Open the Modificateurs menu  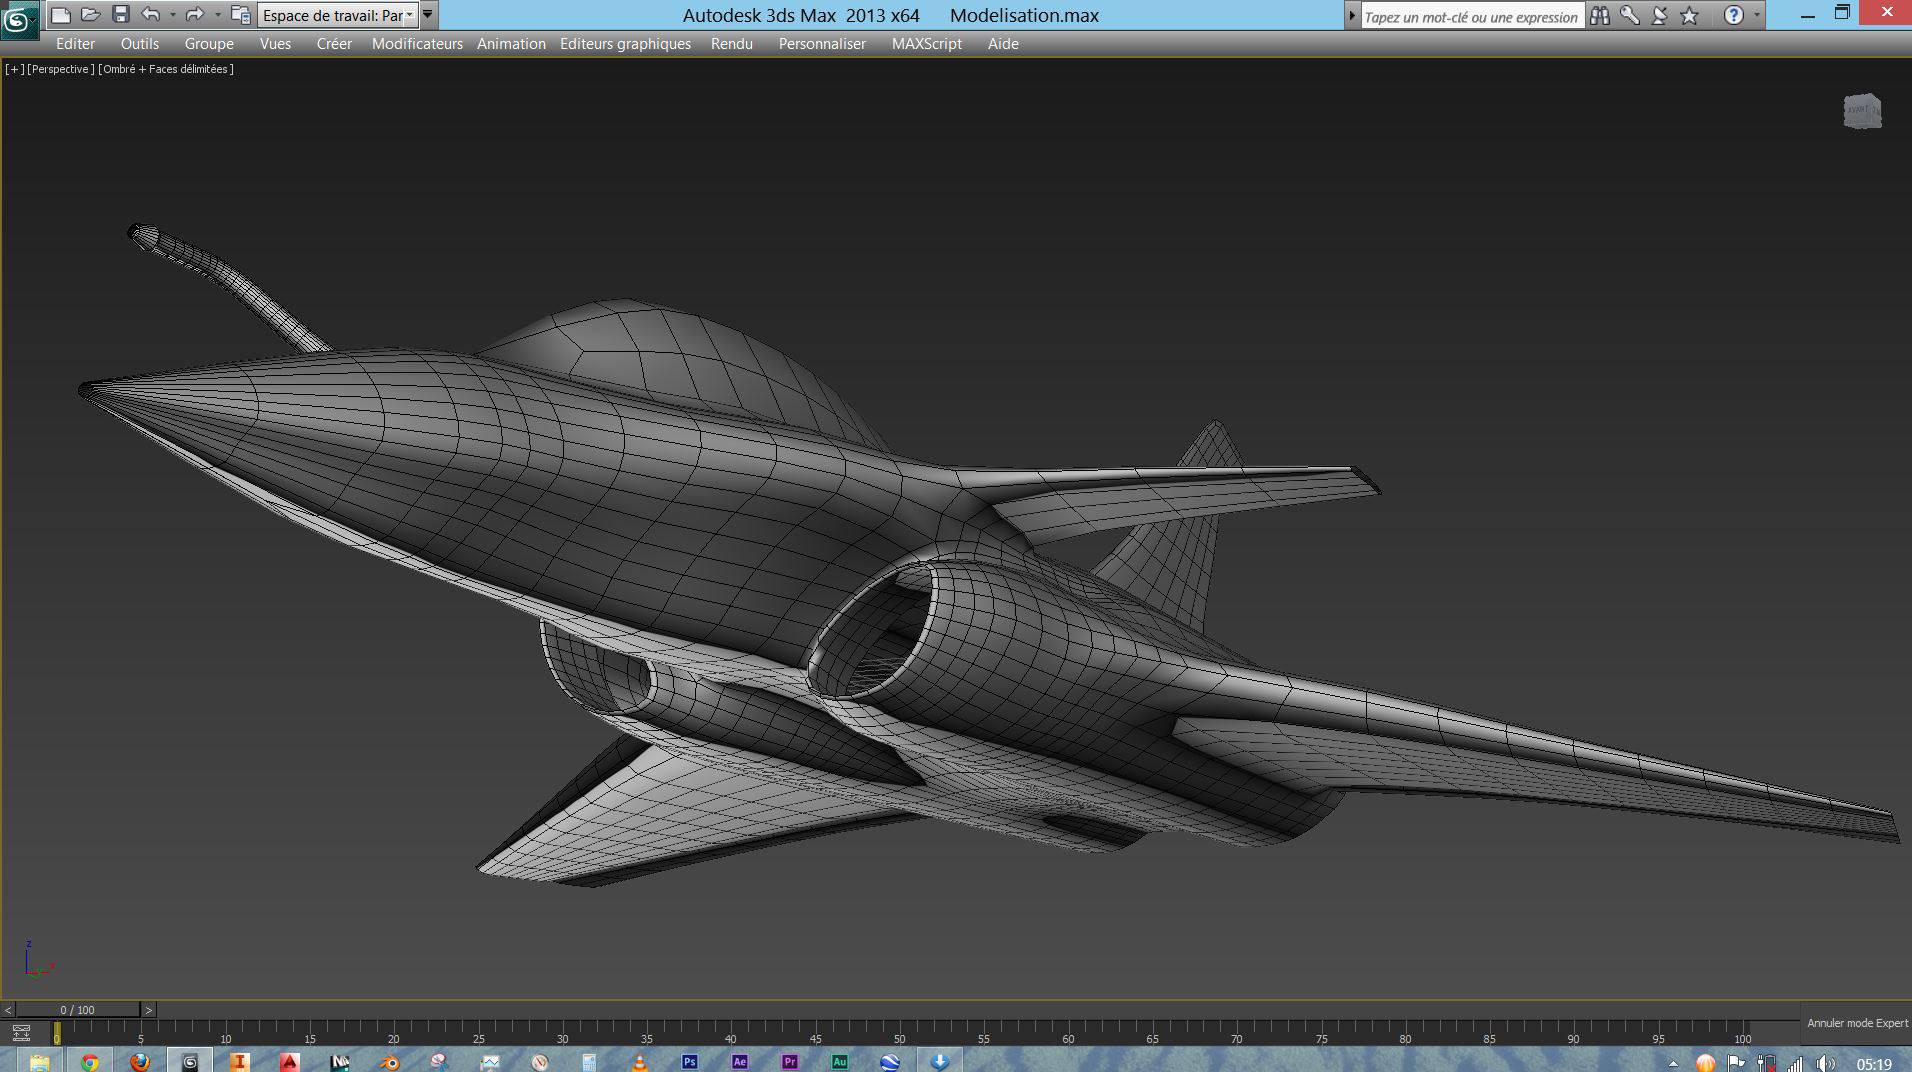pyautogui.click(x=417, y=44)
